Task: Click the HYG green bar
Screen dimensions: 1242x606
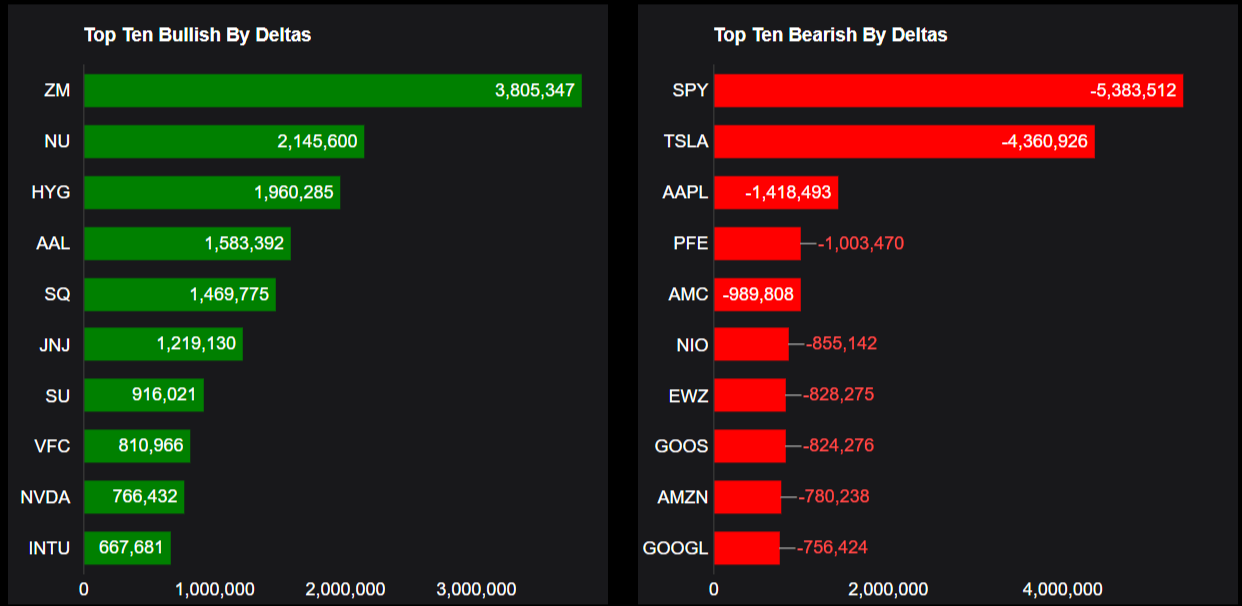Action: click(212, 192)
